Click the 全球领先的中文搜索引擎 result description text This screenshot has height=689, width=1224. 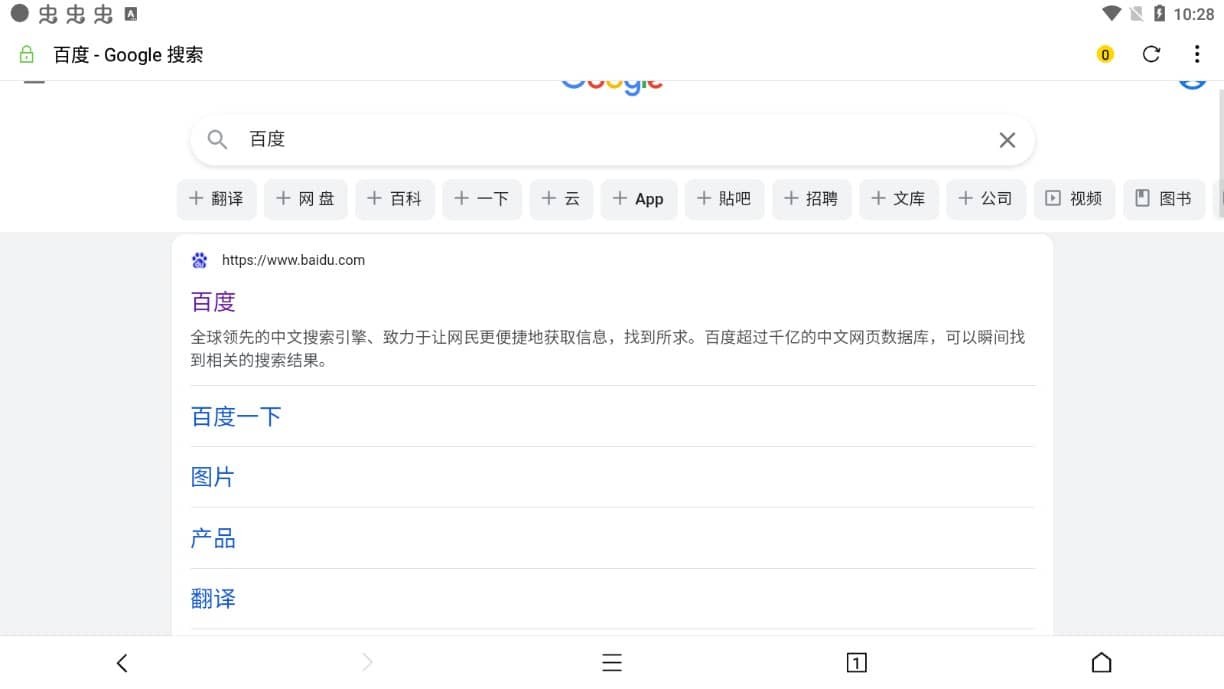point(607,349)
